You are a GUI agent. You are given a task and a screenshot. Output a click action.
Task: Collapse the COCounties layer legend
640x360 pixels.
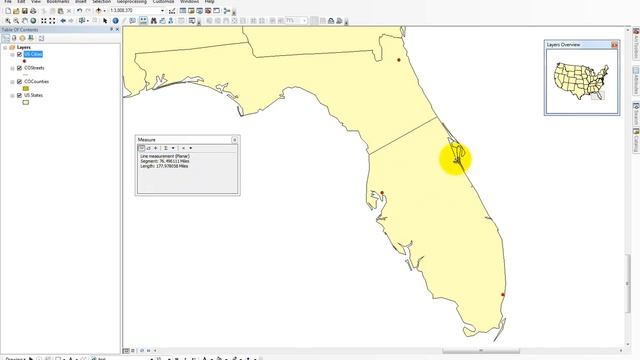pos(12,82)
